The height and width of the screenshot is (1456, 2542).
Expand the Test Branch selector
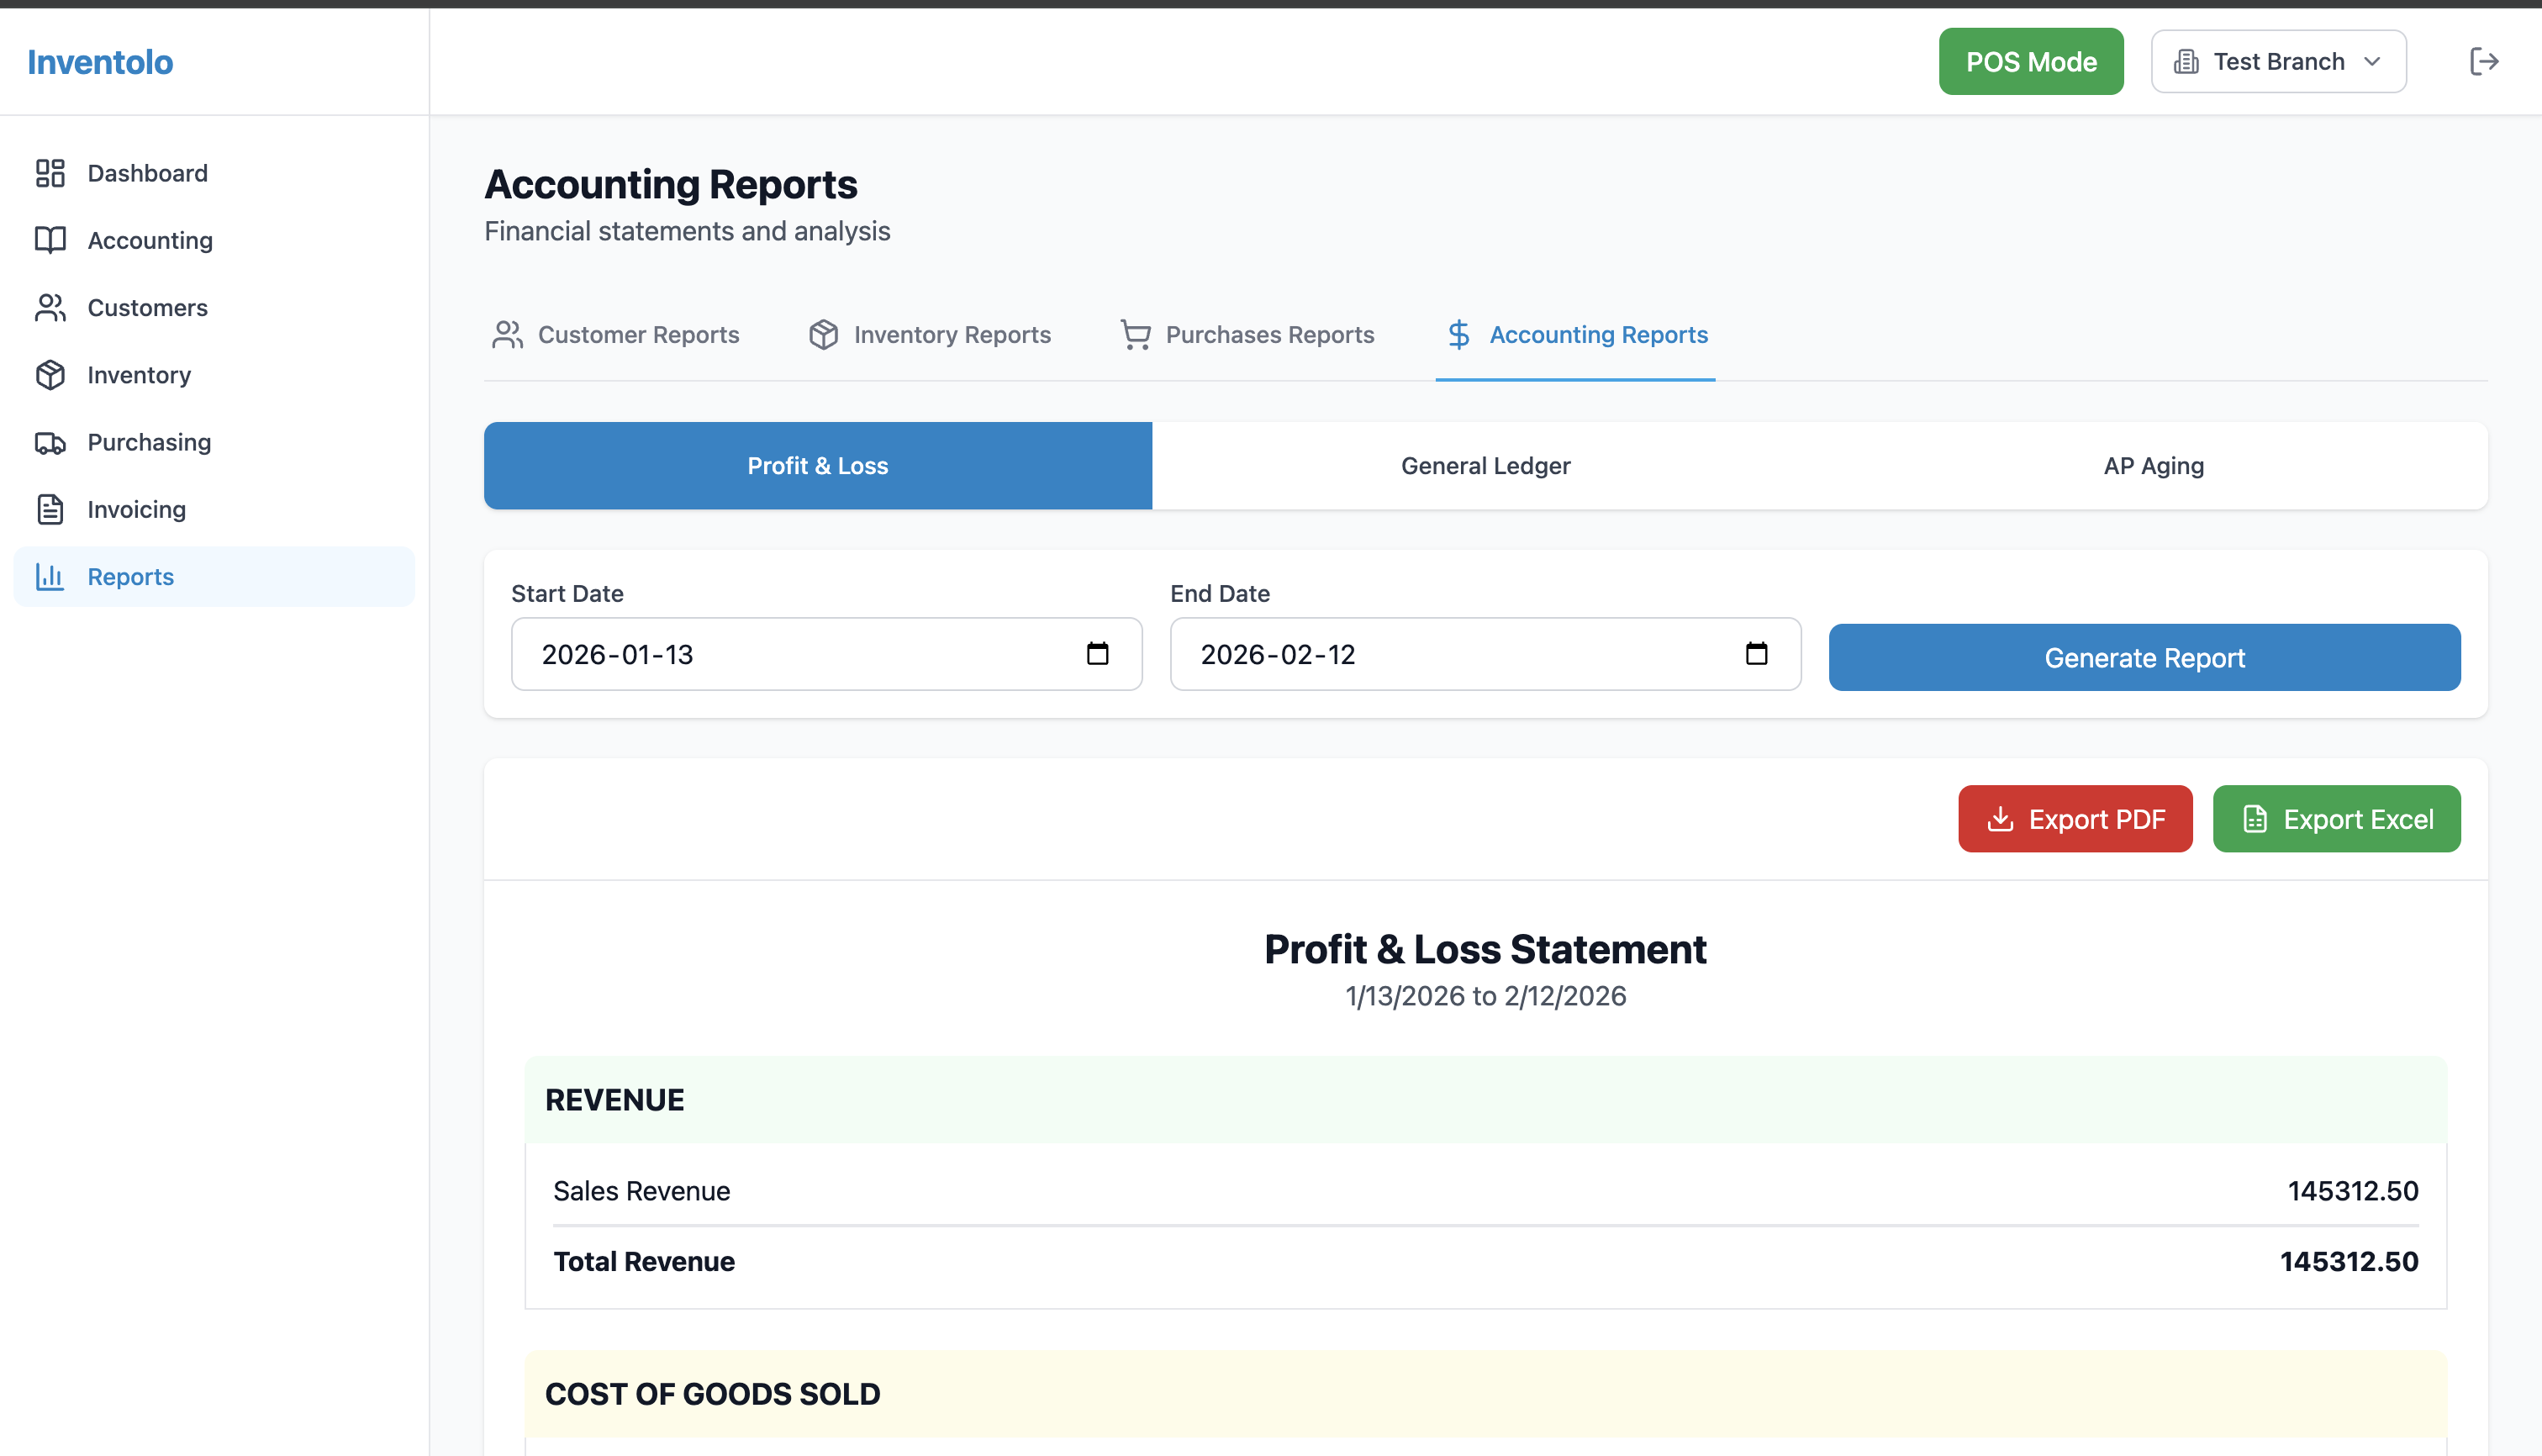(2278, 61)
